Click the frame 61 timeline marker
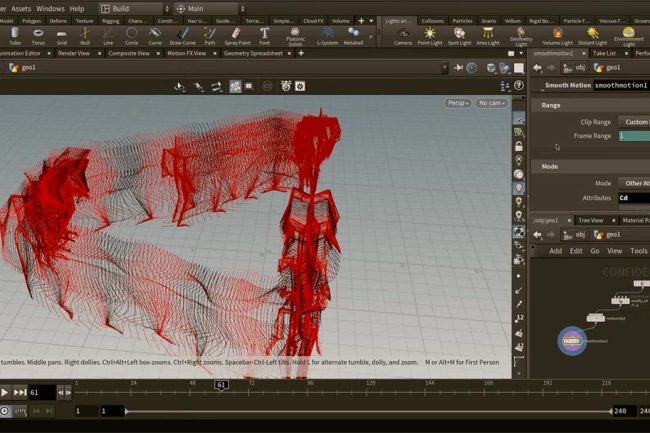Viewport: 650px width, 433px height. click(221, 384)
